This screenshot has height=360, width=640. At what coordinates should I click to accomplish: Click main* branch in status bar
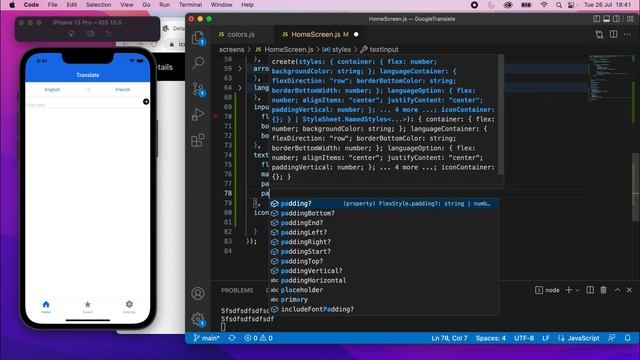pos(207,338)
